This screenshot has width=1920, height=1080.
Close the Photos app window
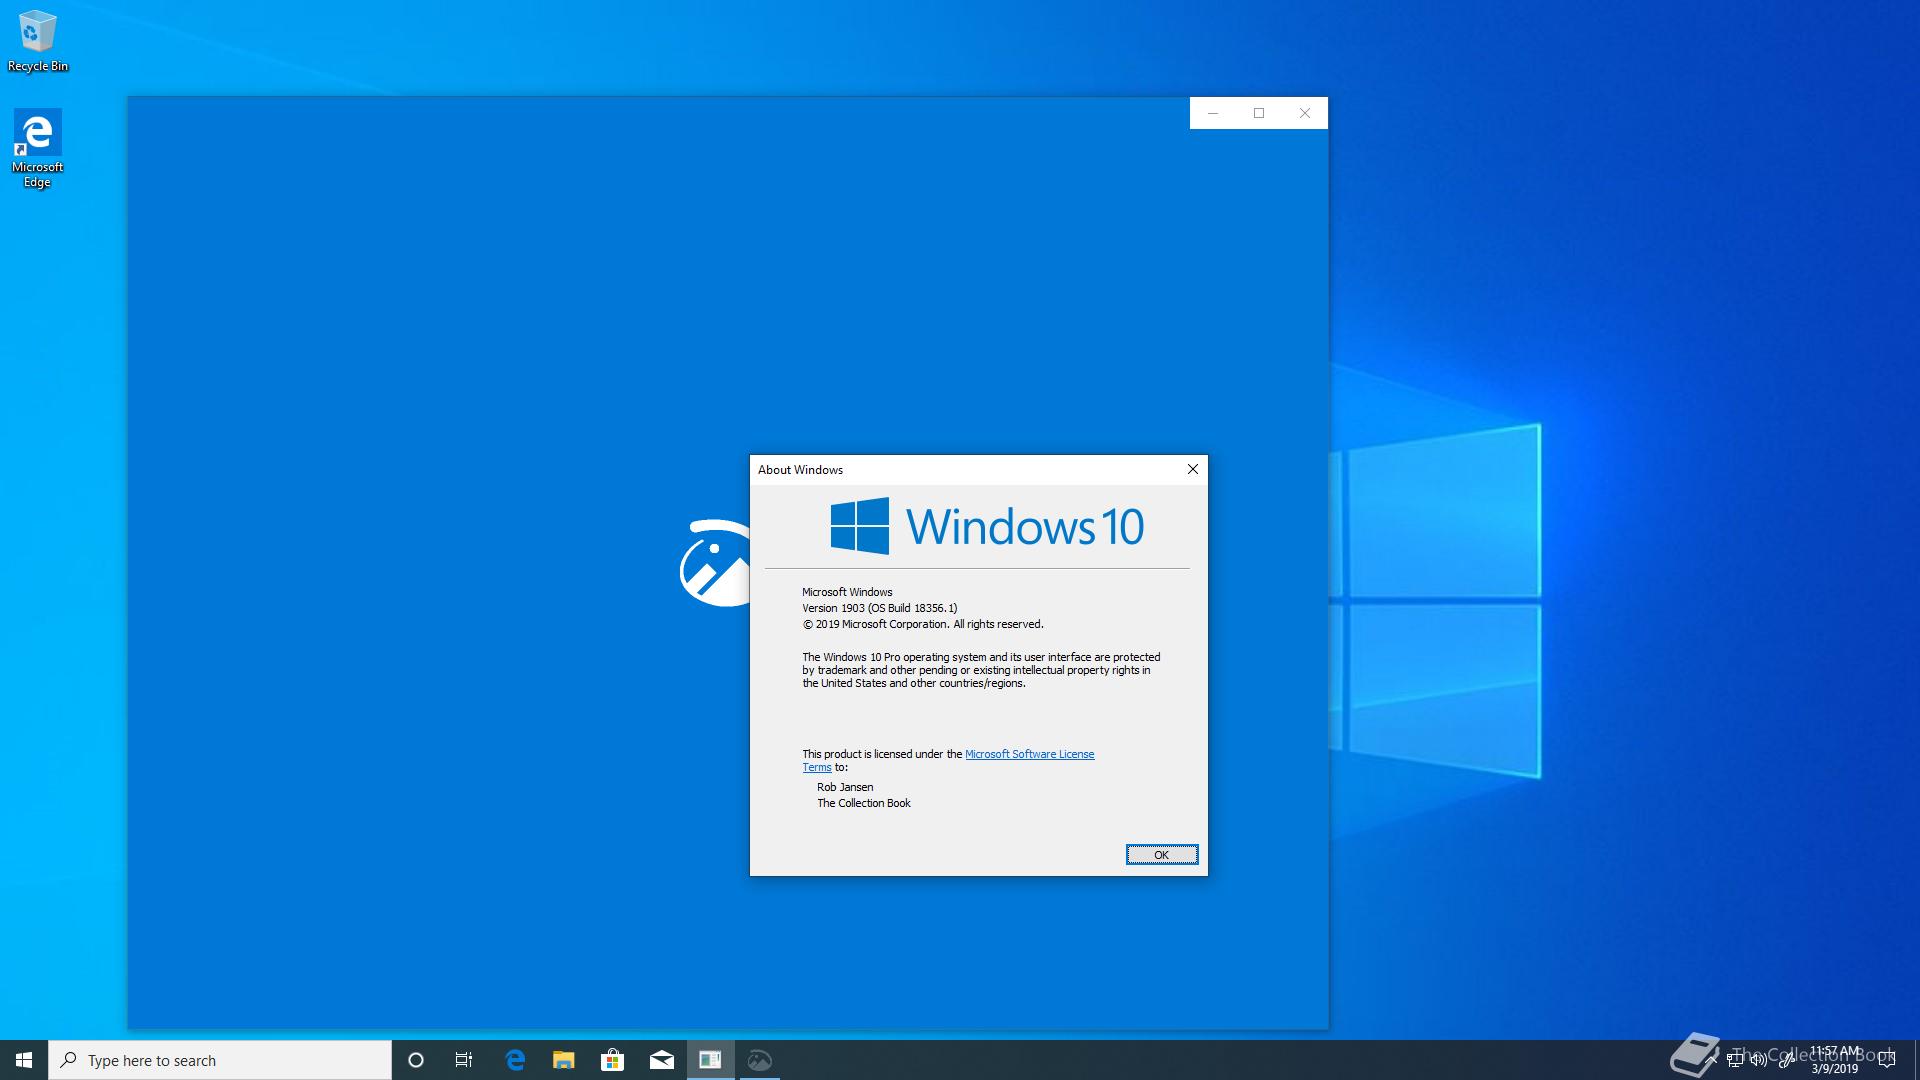coord(1305,113)
